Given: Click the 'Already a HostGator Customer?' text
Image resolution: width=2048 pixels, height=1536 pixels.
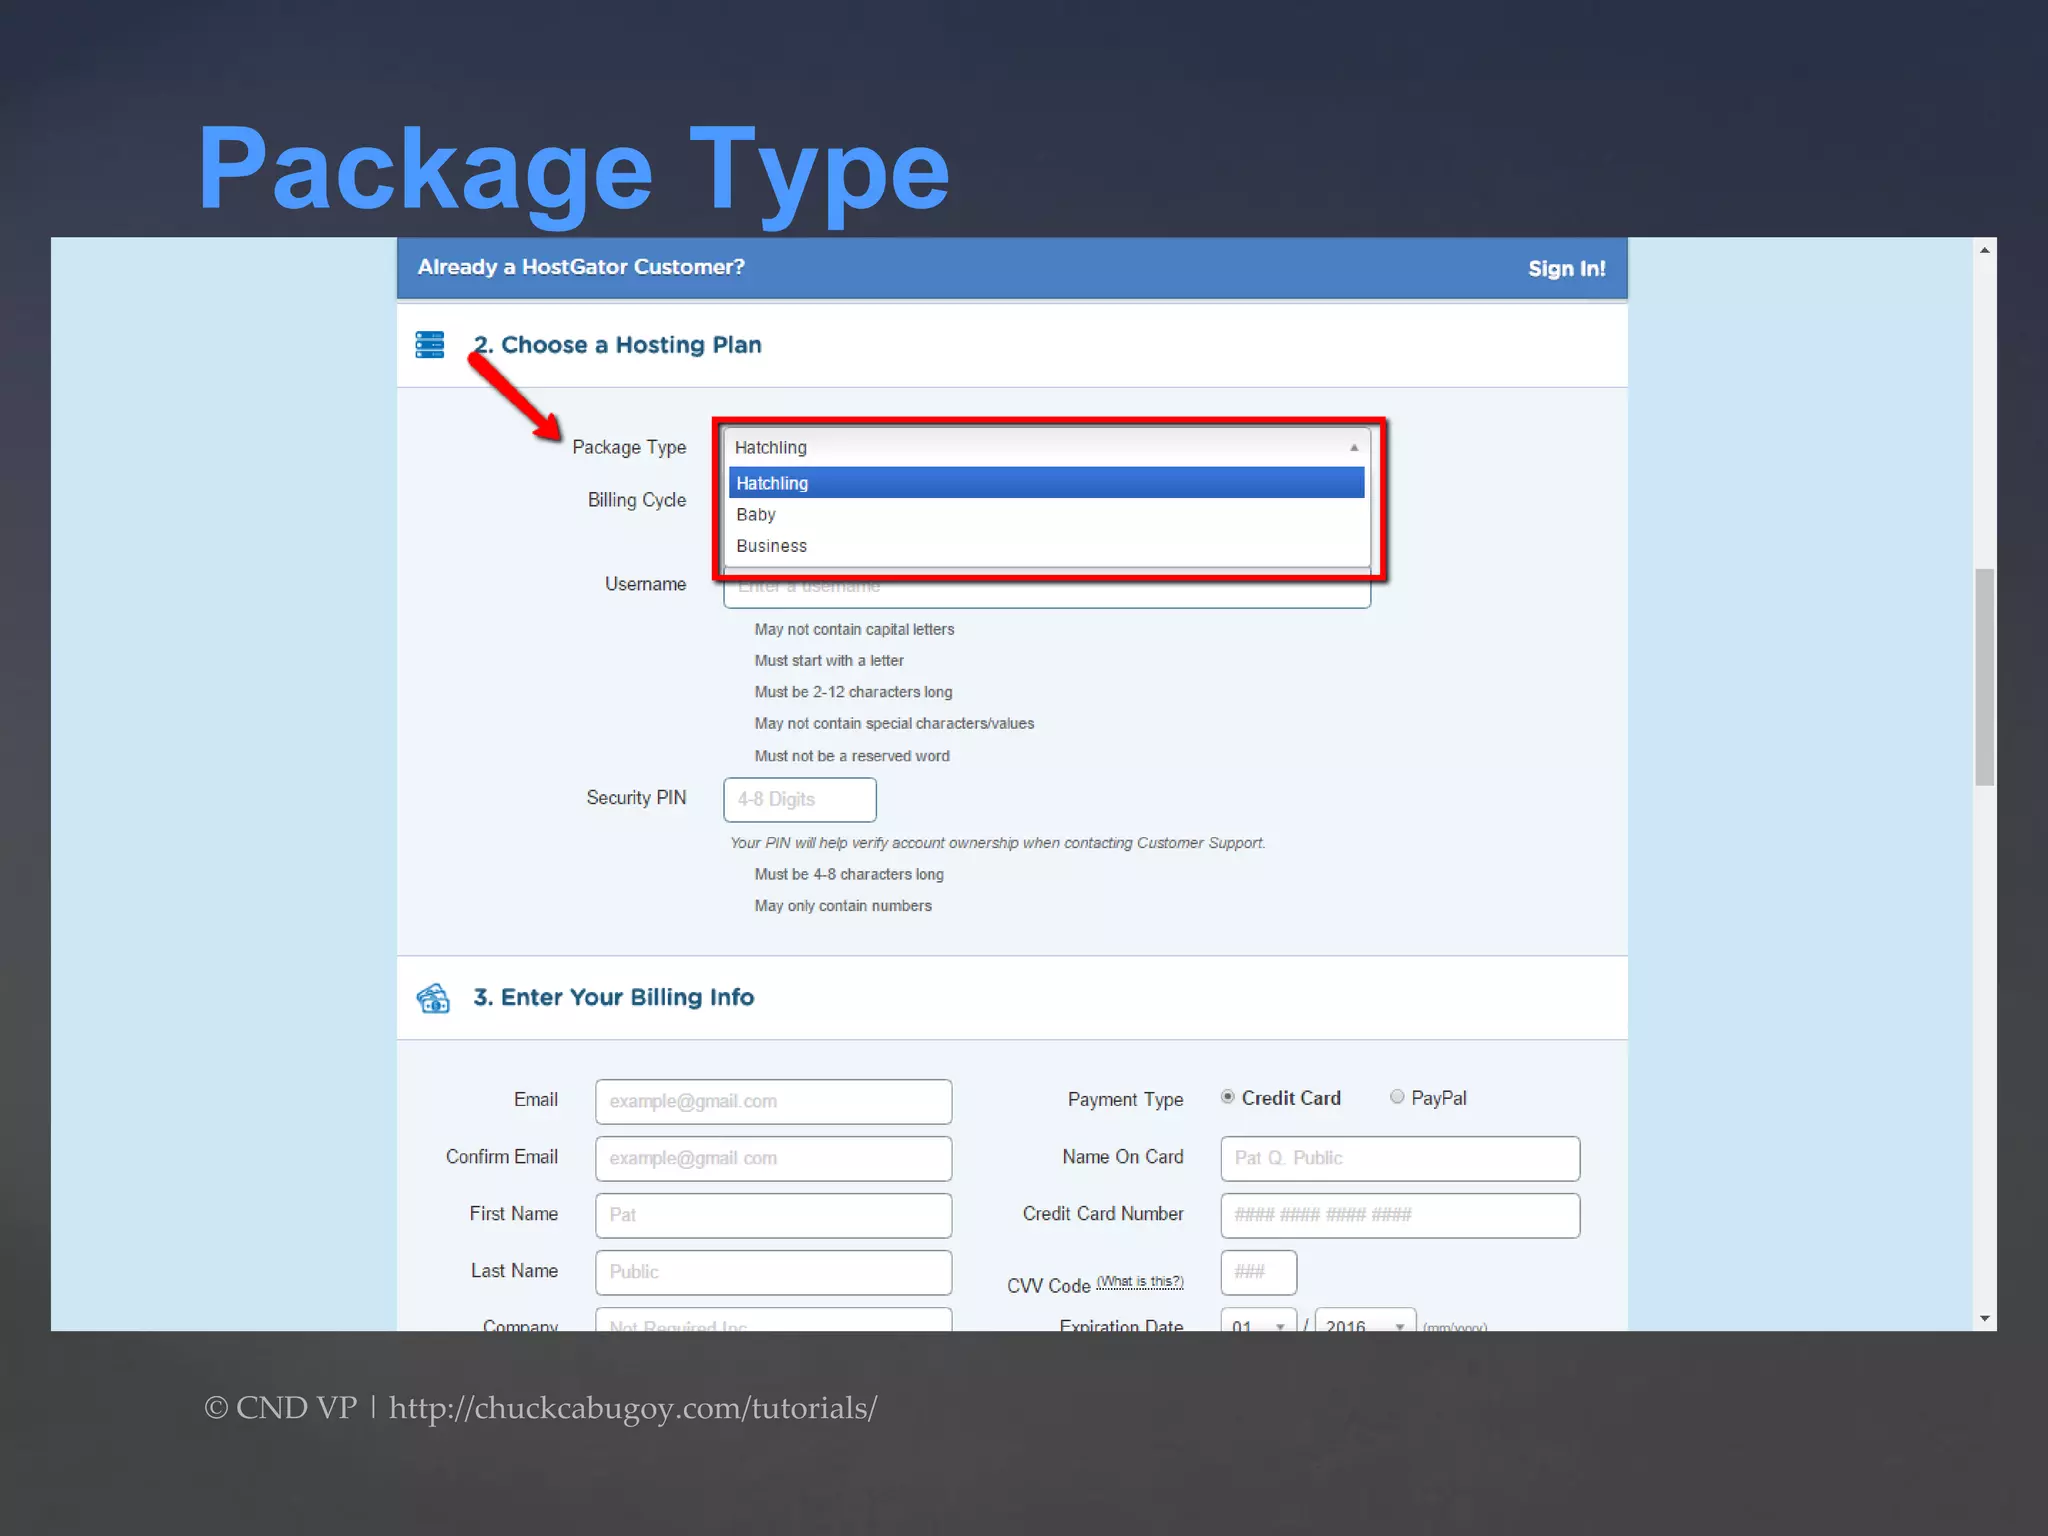Looking at the screenshot, I should click(x=581, y=267).
